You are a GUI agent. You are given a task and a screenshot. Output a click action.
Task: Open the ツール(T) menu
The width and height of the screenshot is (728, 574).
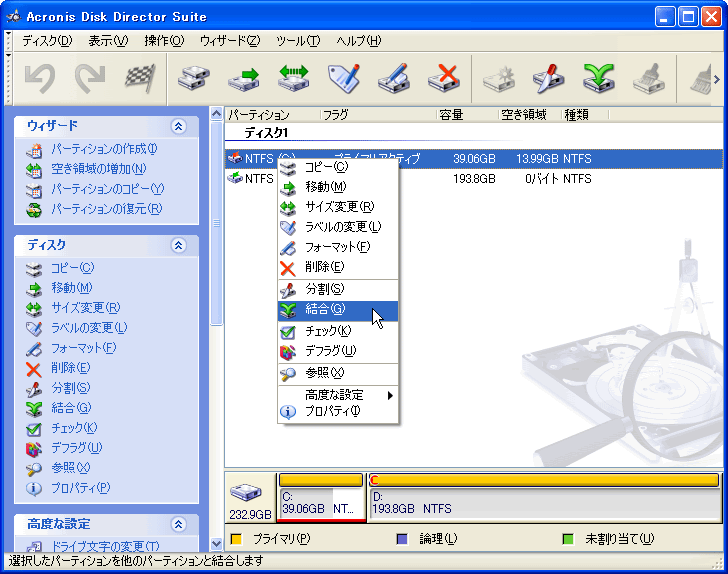pyautogui.click(x=298, y=41)
